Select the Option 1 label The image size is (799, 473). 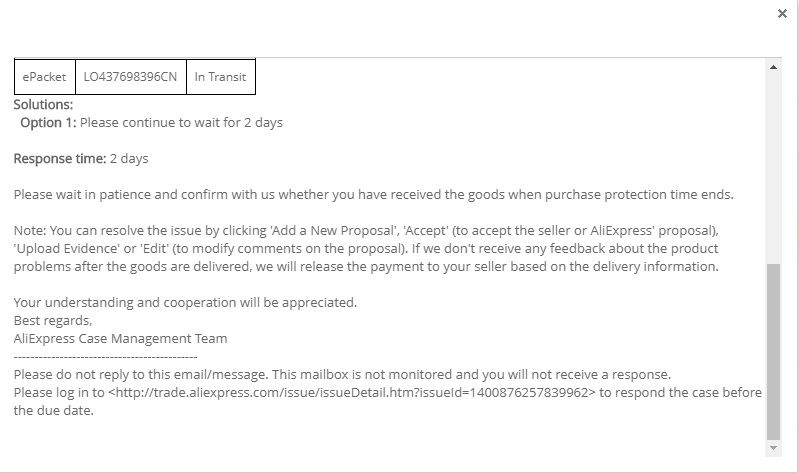48,123
